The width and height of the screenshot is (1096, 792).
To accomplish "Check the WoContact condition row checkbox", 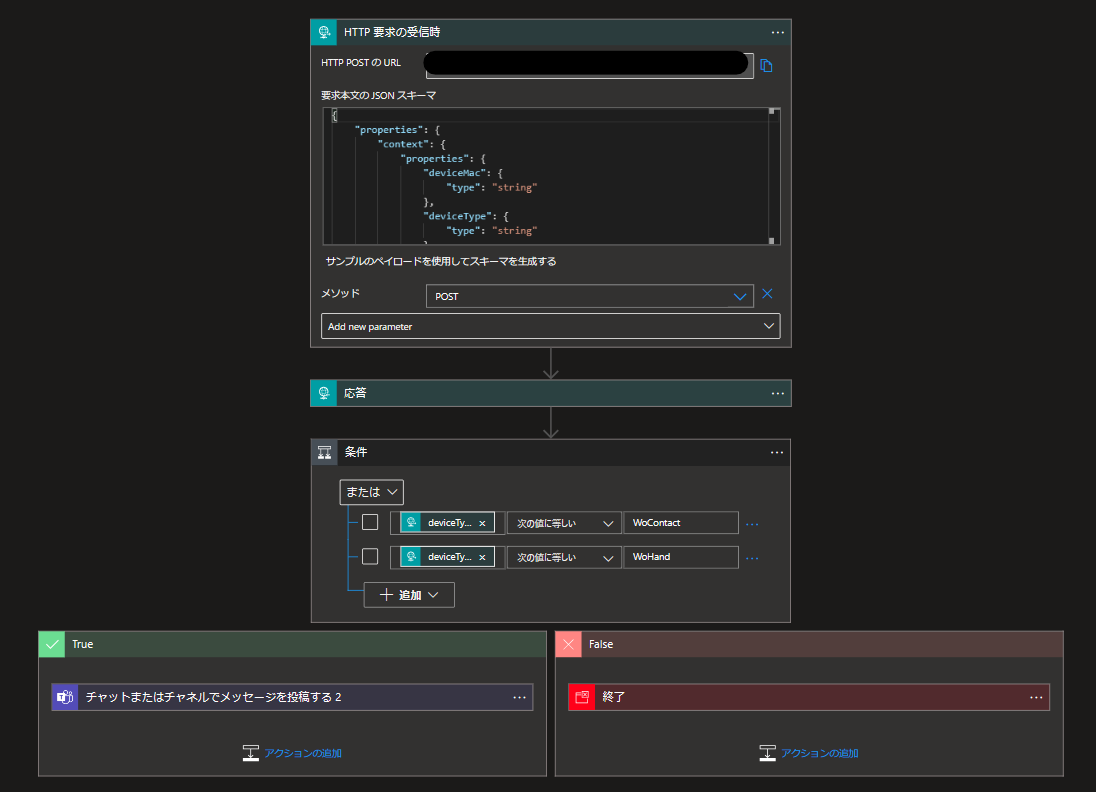I will [369, 522].
